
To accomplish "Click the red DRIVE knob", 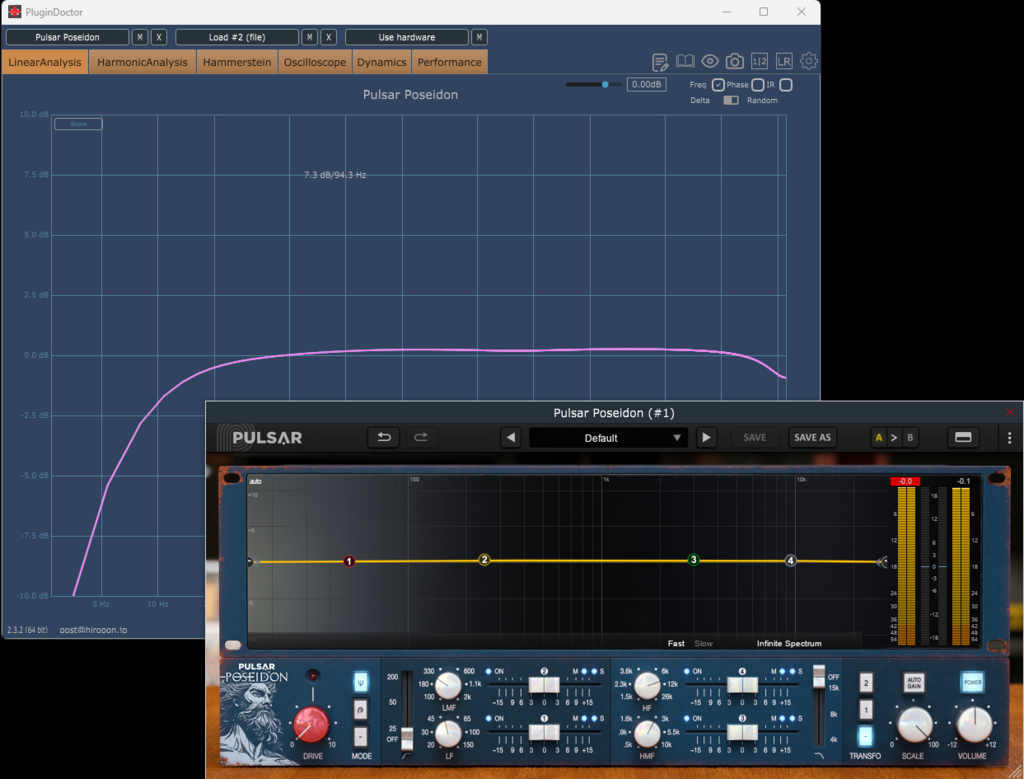I will pyautogui.click(x=311, y=725).
